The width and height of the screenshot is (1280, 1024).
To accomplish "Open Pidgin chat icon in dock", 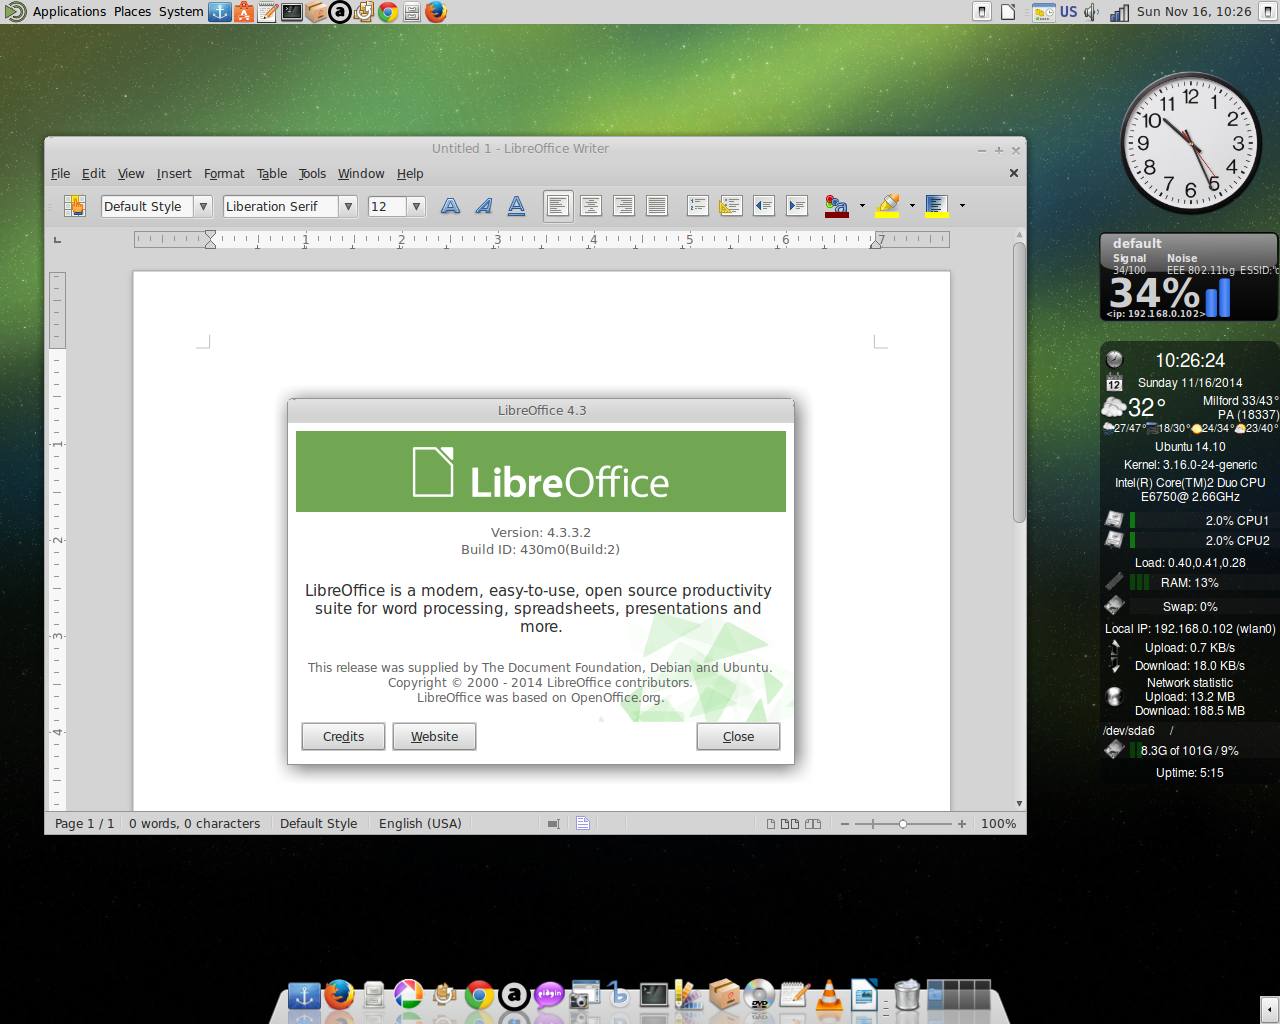I will [549, 995].
